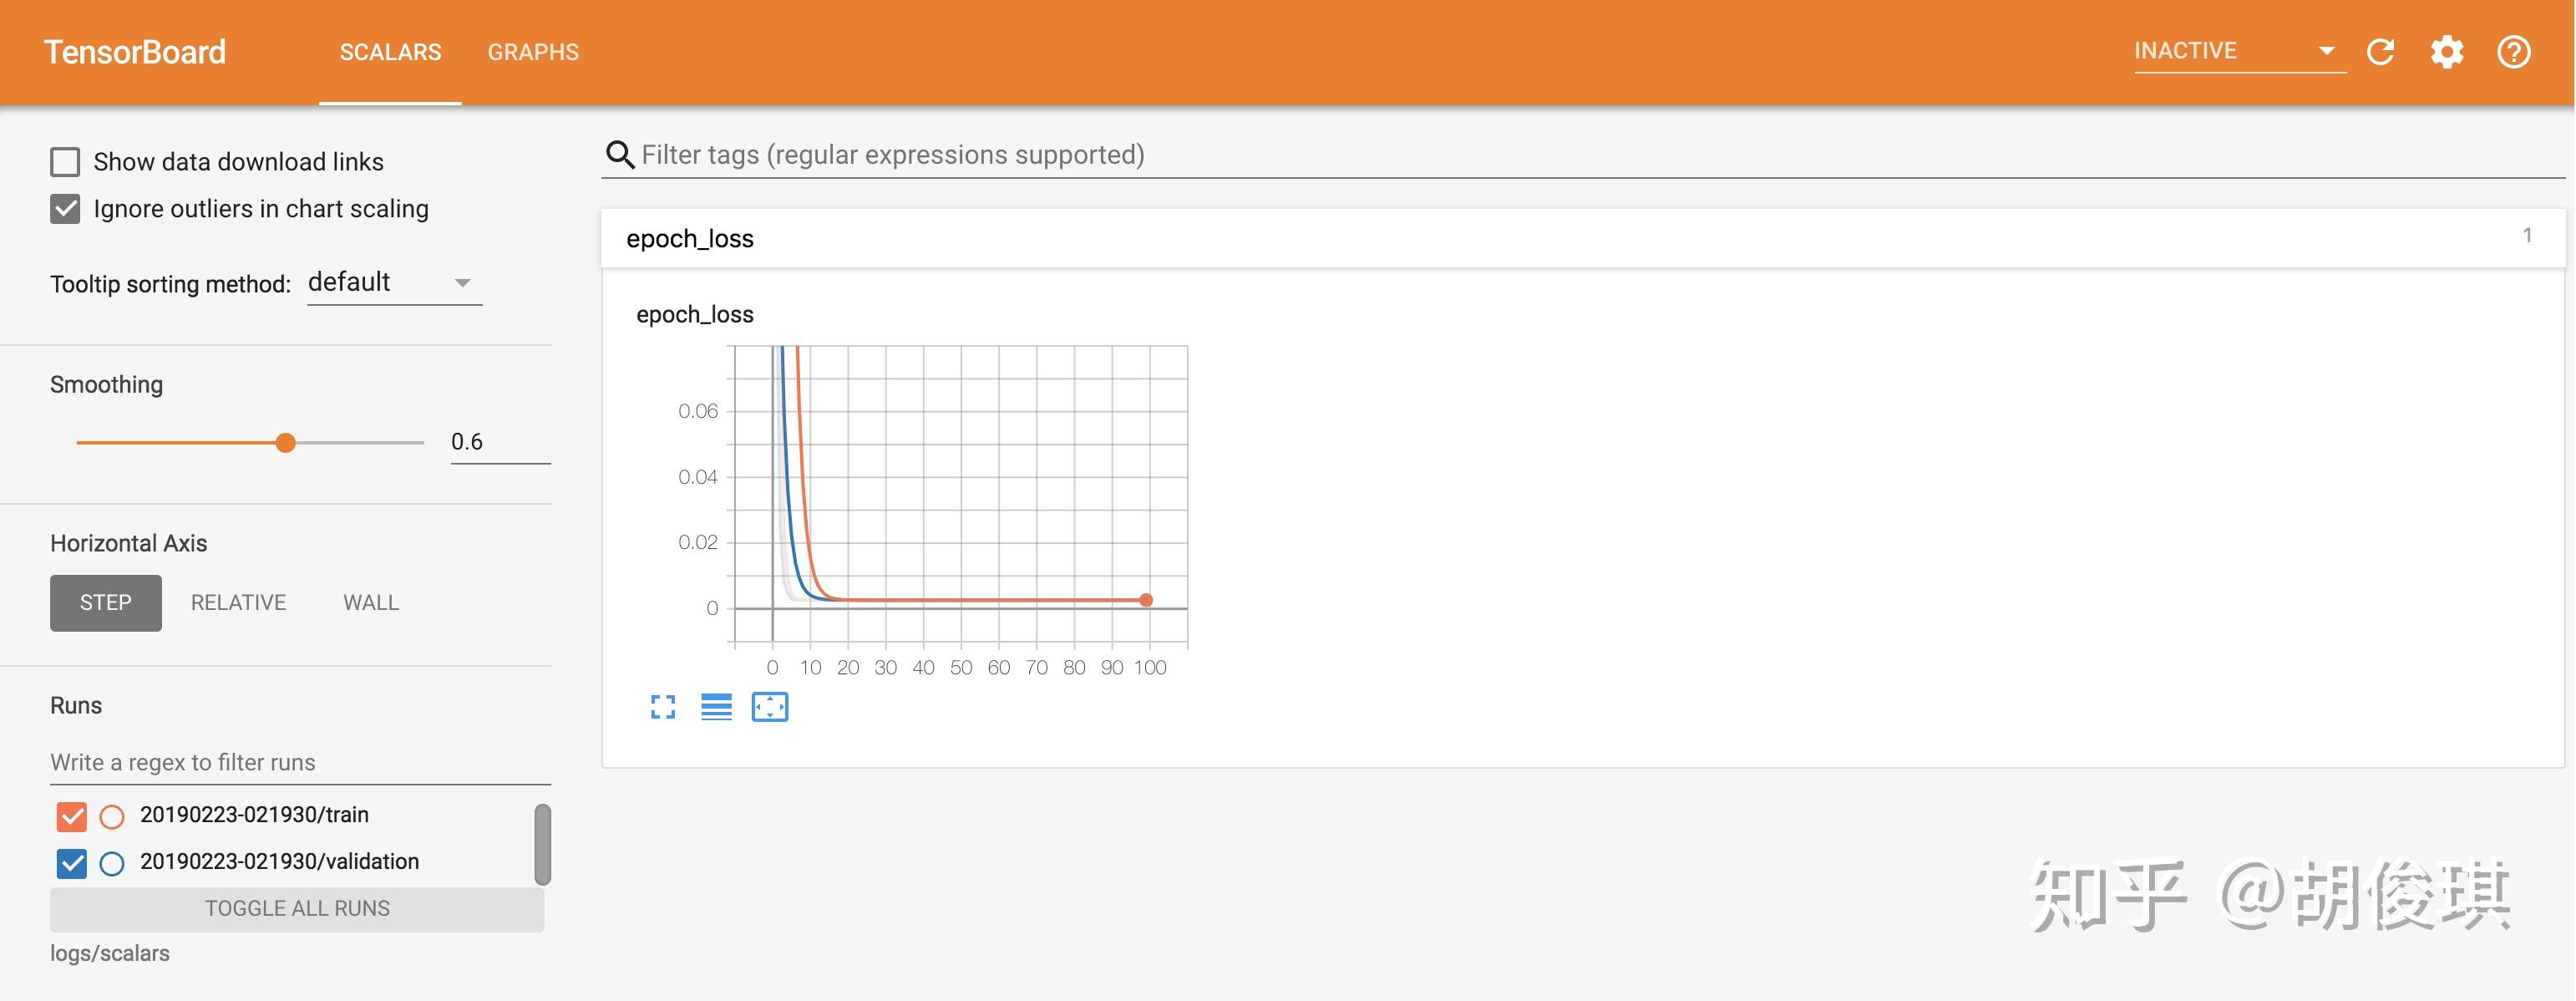This screenshot has height=1001, width=2576.
Task: Select only validation run radio circle
Action: [112, 864]
